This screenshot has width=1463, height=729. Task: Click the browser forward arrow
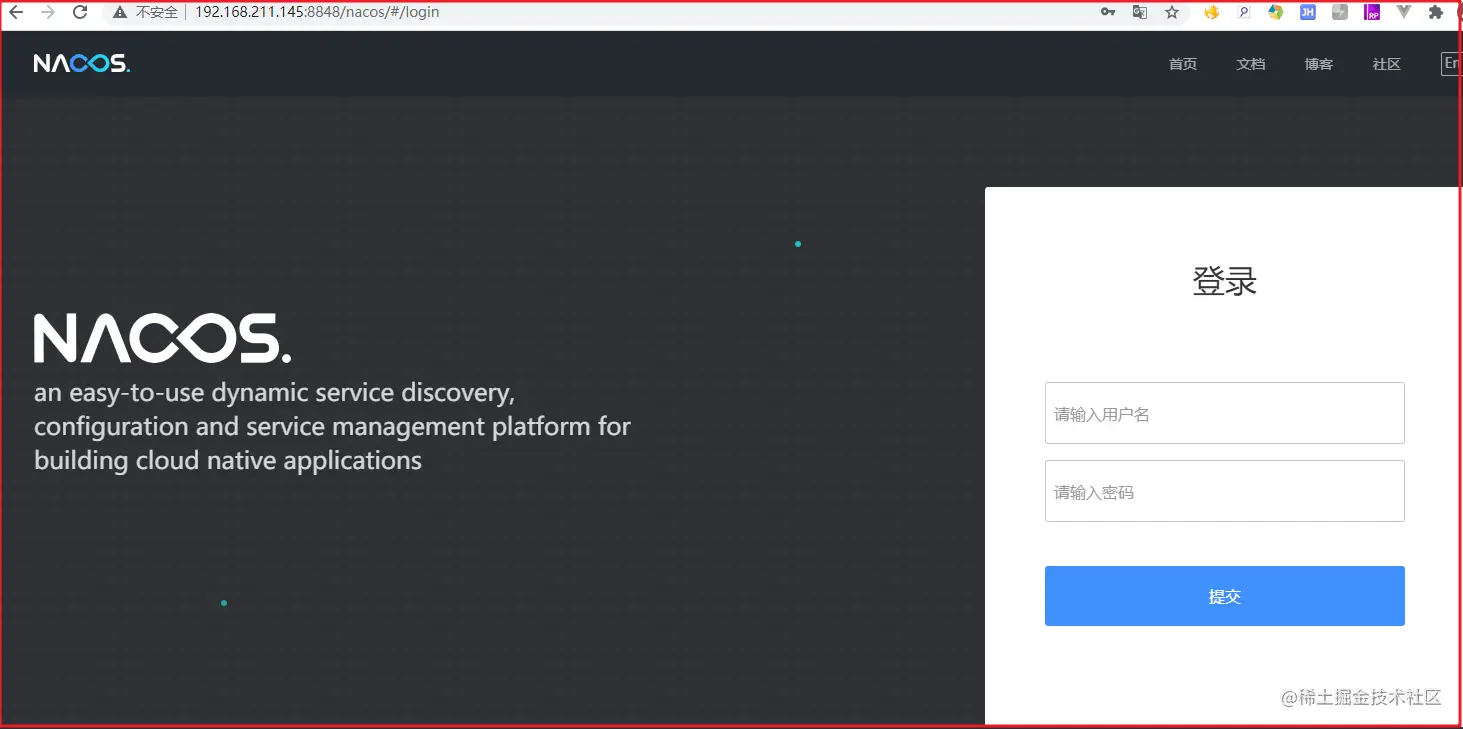(x=48, y=12)
